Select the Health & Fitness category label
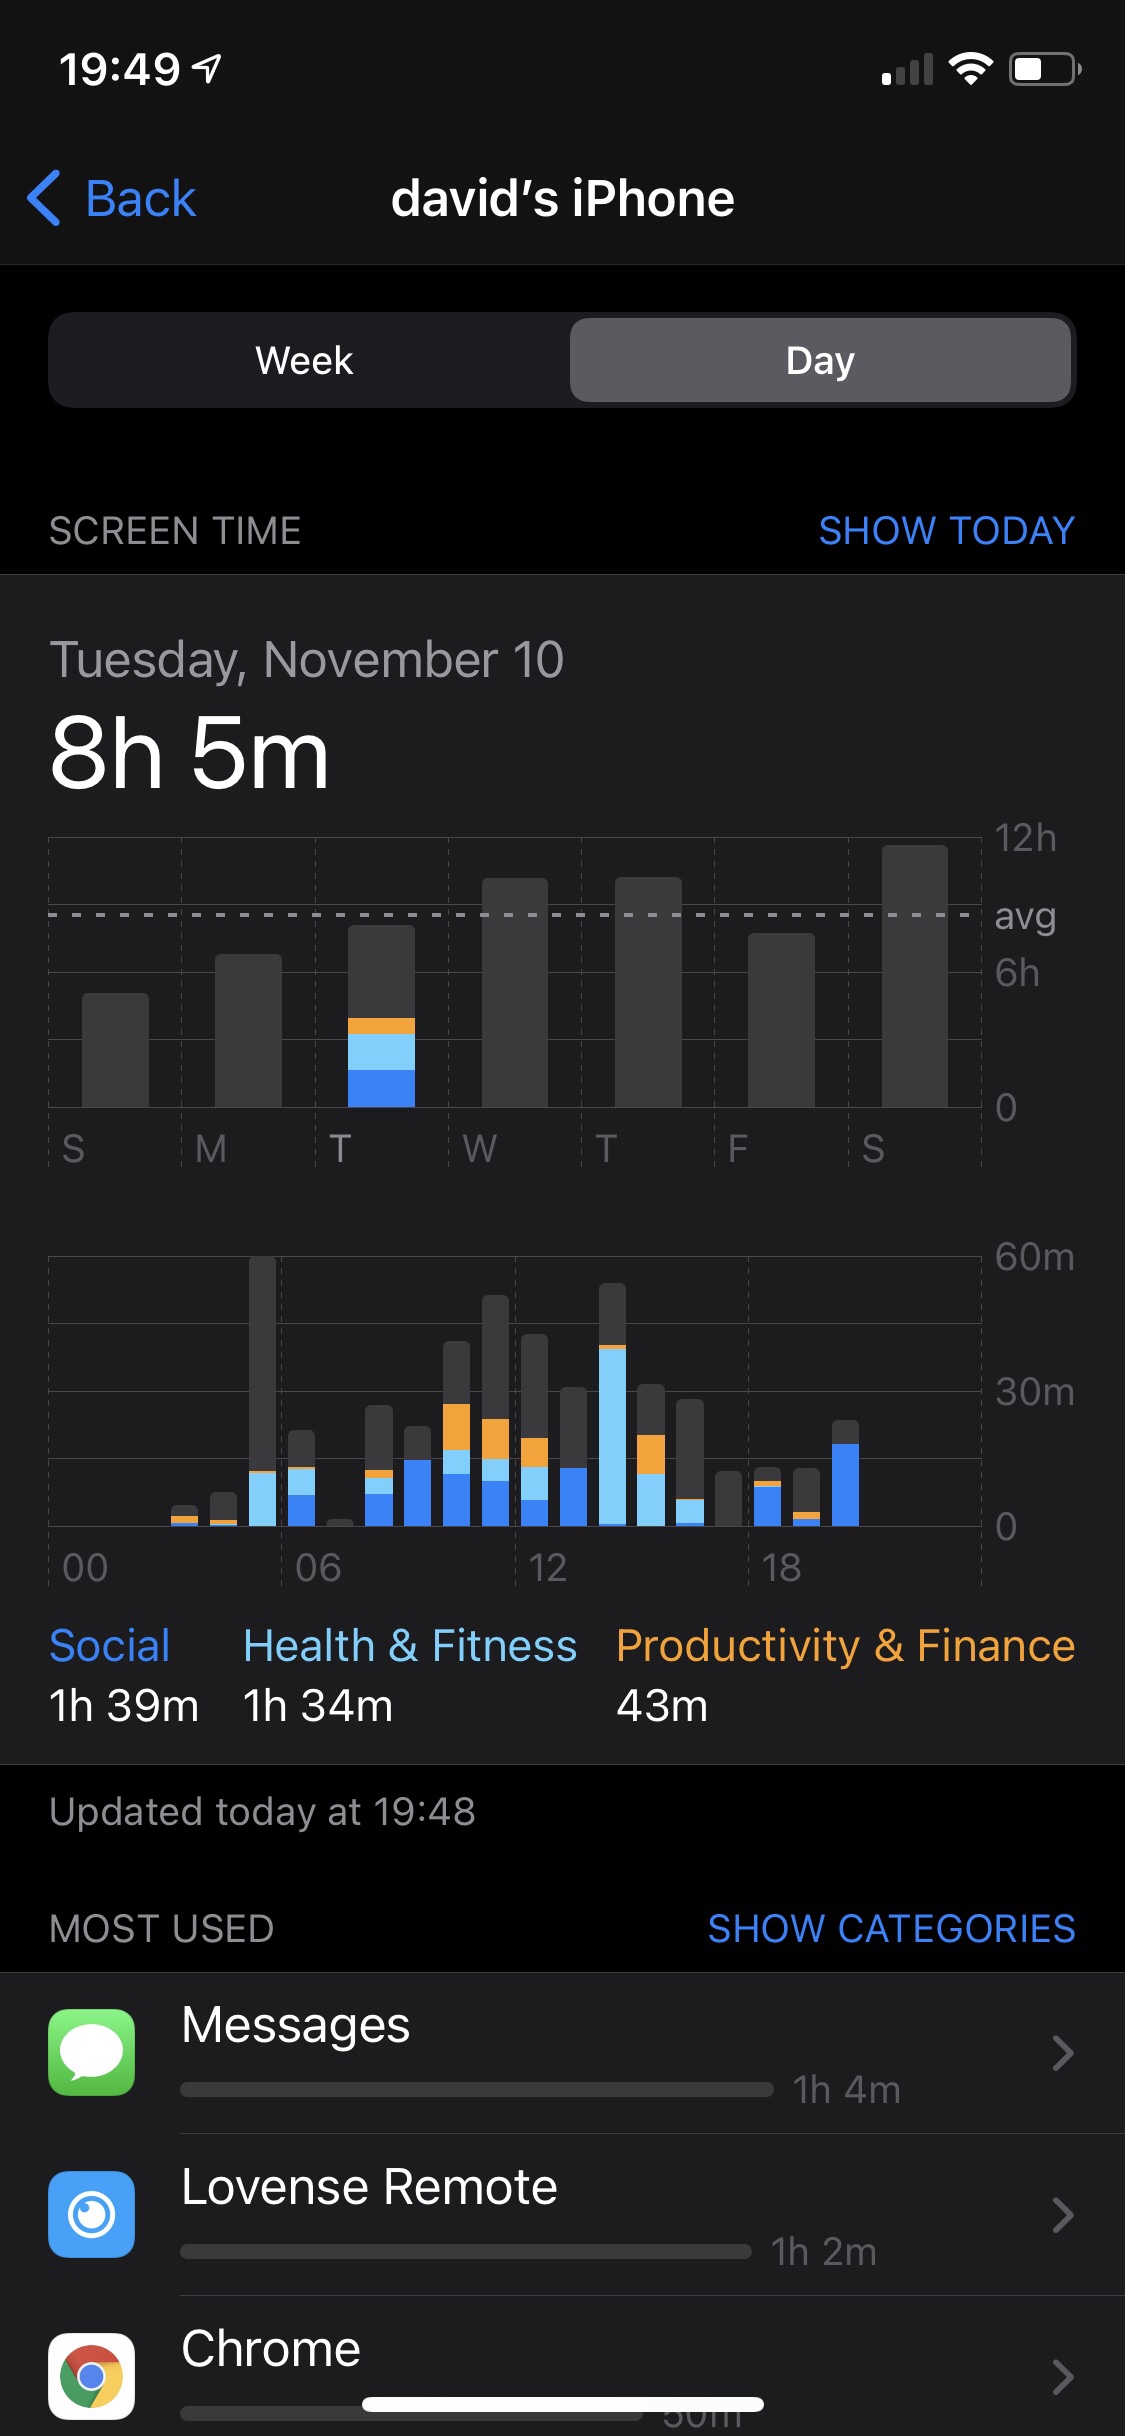Screen dimensions: 1125x2436 [x=410, y=1646]
